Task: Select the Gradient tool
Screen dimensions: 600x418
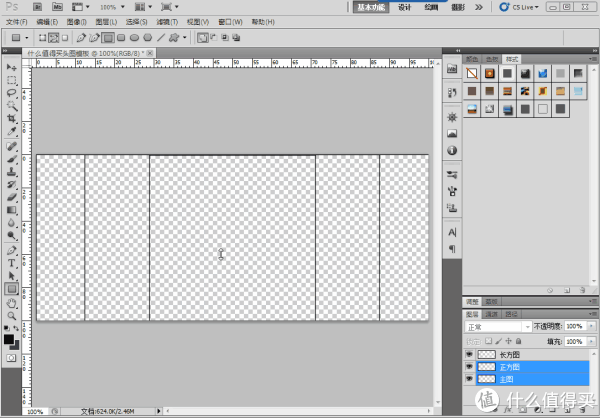Action: (11, 210)
